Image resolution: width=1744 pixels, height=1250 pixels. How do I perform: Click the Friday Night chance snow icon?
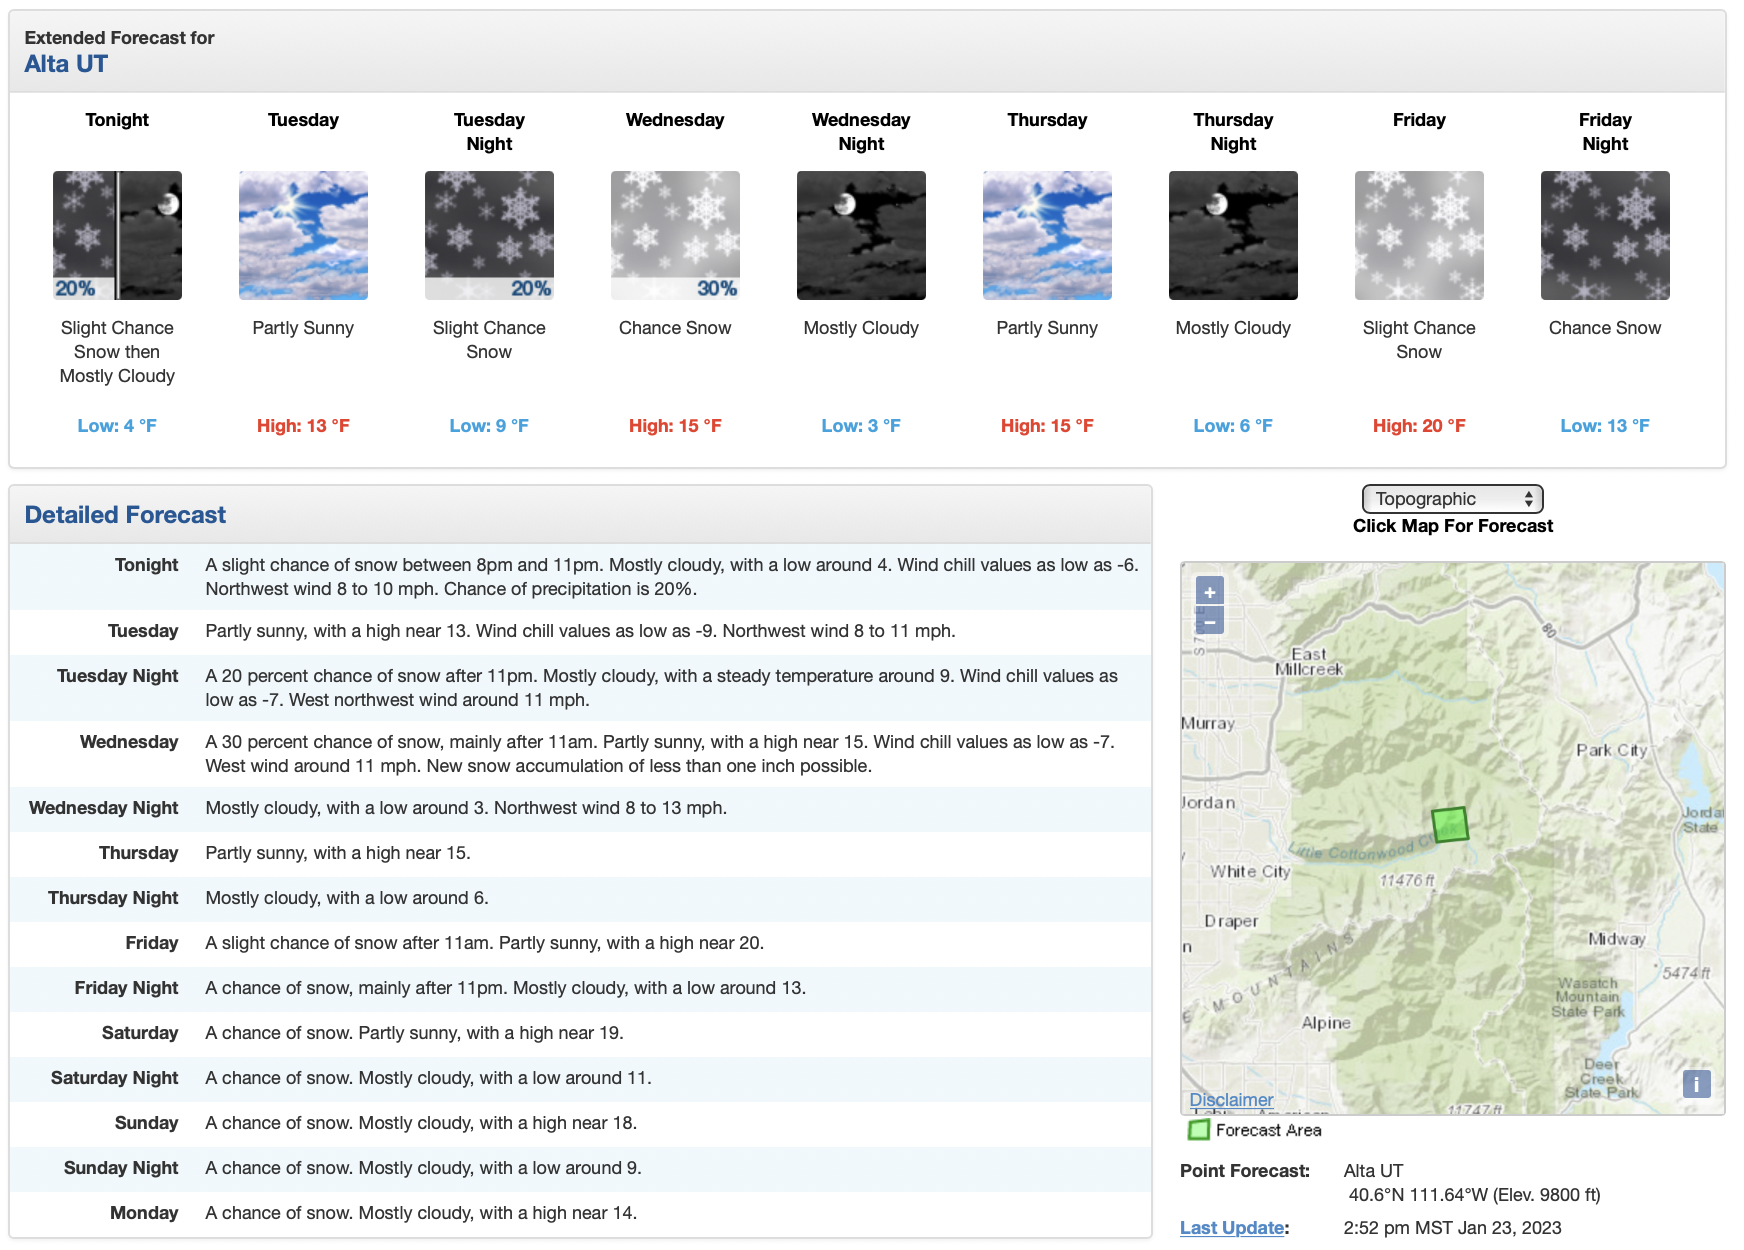[x=1605, y=235]
